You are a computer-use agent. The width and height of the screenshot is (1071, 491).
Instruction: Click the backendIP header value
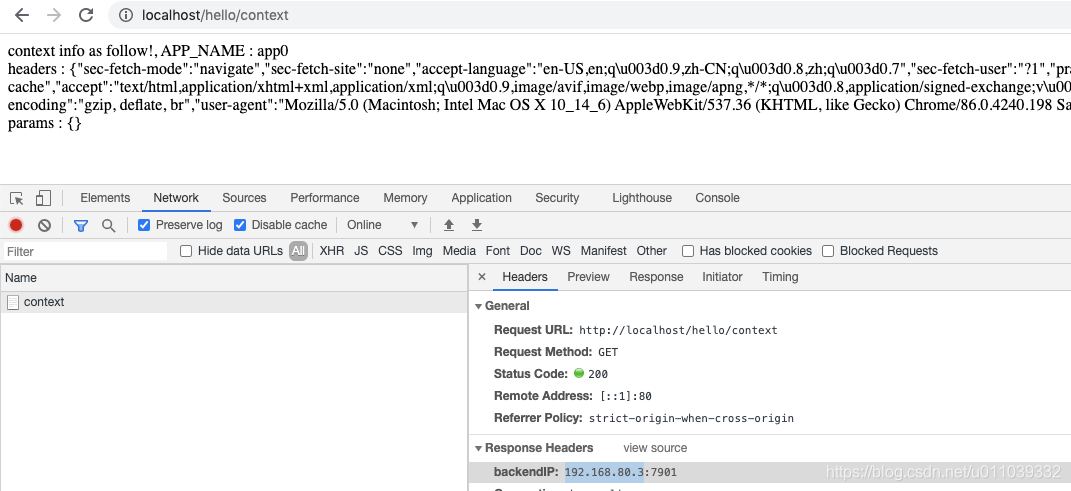point(621,472)
